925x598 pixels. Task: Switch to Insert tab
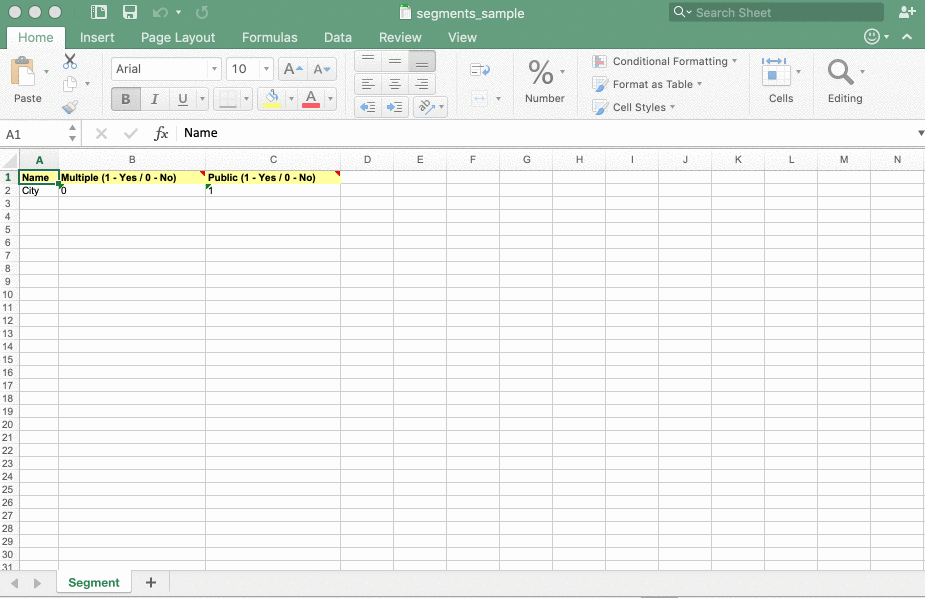click(x=97, y=38)
